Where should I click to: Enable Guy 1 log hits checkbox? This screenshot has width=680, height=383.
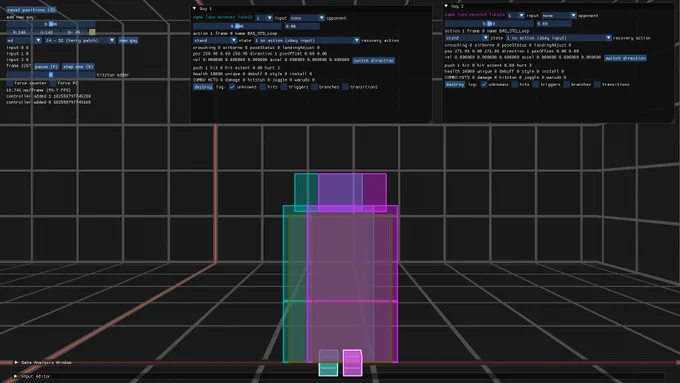click(x=262, y=87)
